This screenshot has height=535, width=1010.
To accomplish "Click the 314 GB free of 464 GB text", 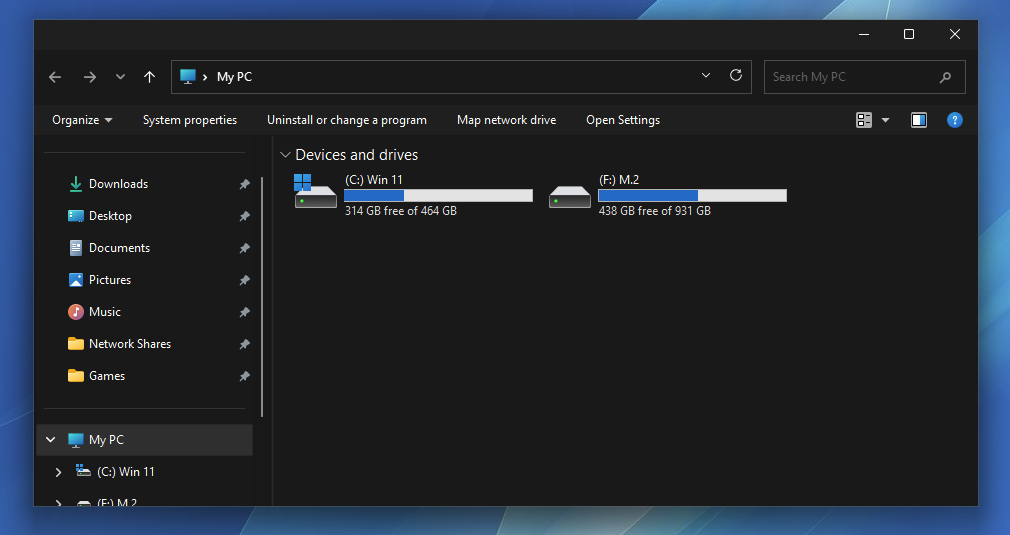I will pyautogui.click(x=401, y=211).
